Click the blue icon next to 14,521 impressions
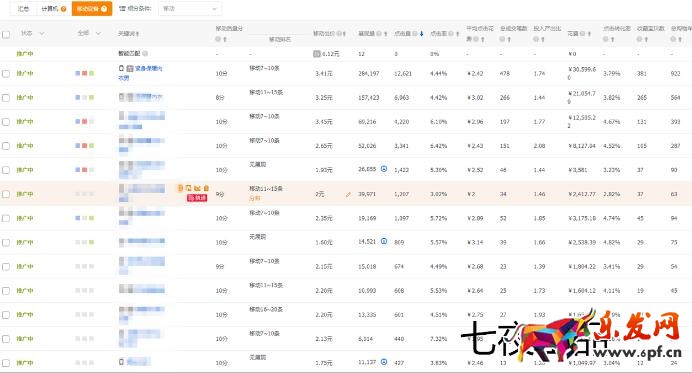This screenshot has height=373, width=692. click(384, 241)
